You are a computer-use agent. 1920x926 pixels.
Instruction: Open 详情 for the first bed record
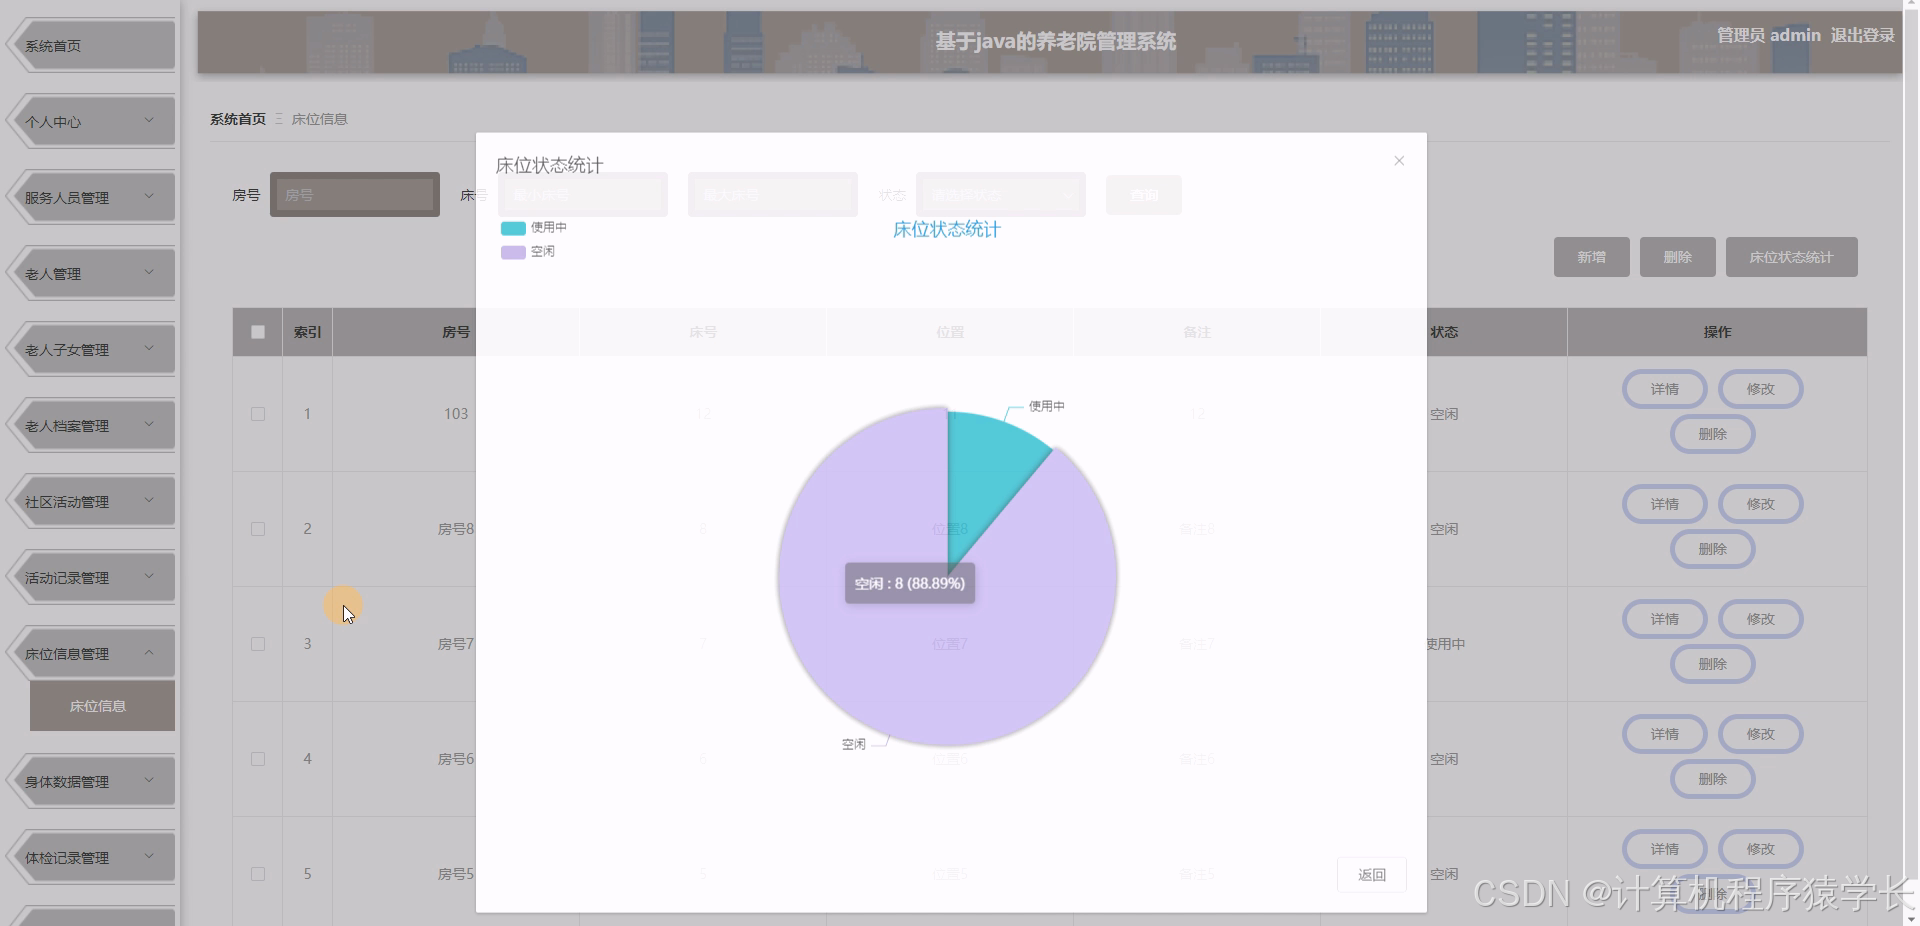(x=1663, y=389)
